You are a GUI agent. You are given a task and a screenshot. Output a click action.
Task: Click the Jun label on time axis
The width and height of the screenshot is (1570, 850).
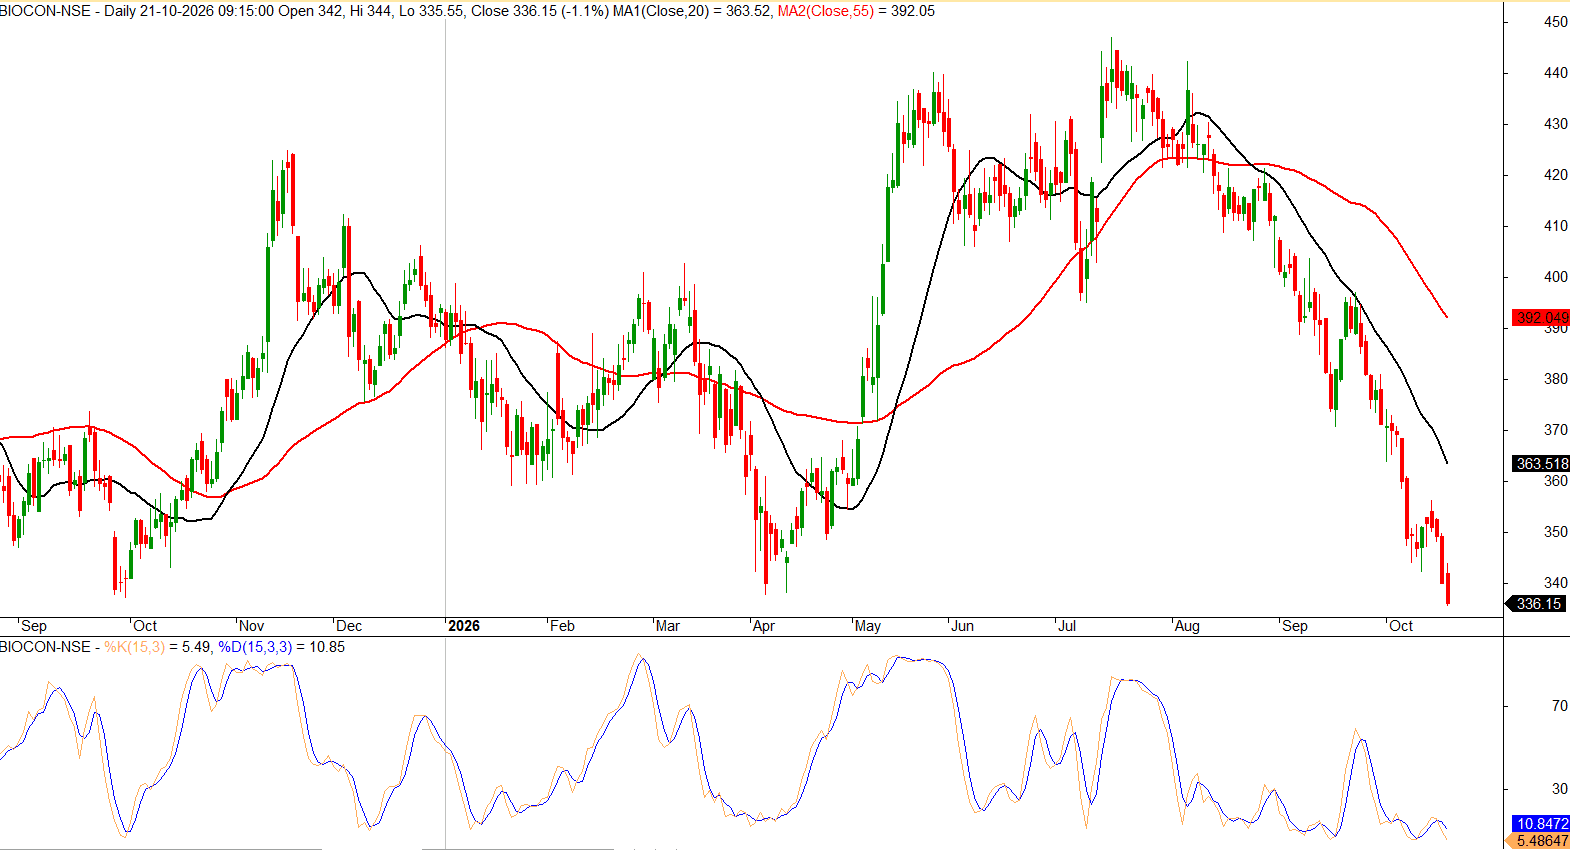pyautogui.click(x=962, y=626)
